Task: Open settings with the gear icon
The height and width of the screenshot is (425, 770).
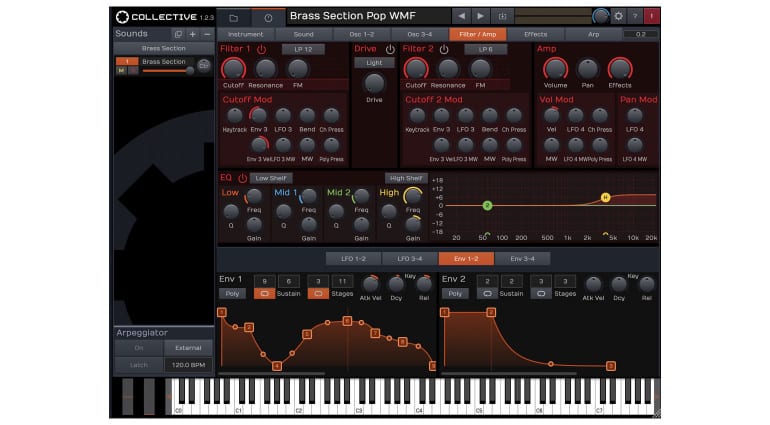Action: tap(618, 16)
